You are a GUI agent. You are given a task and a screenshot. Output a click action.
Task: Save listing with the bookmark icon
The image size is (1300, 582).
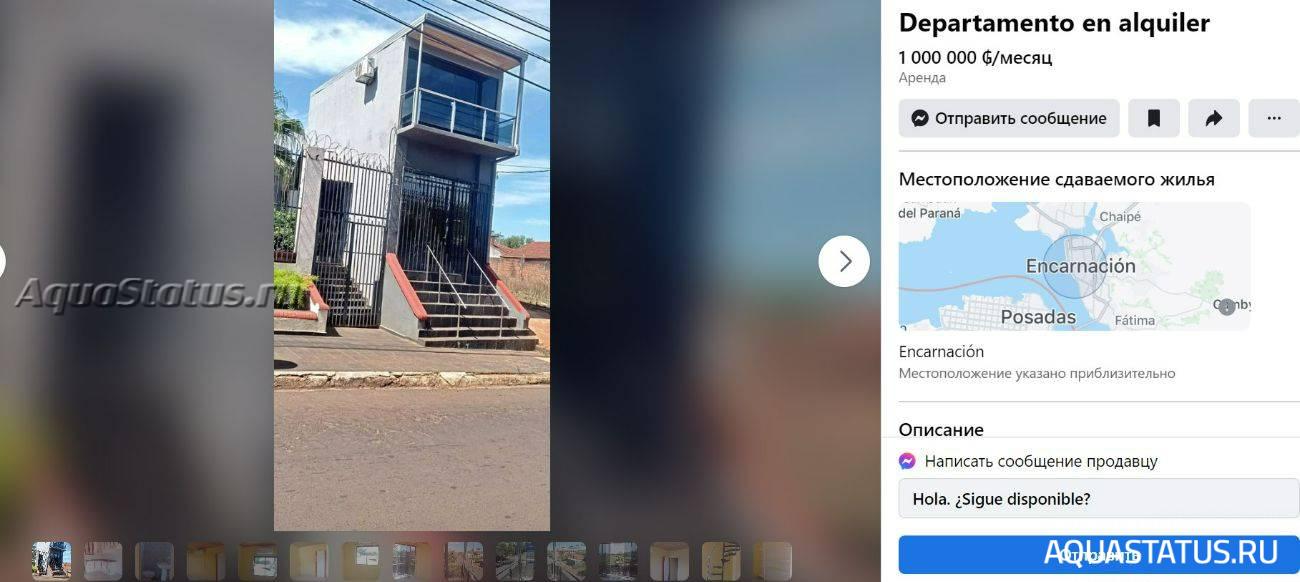tap(1154, 118)
